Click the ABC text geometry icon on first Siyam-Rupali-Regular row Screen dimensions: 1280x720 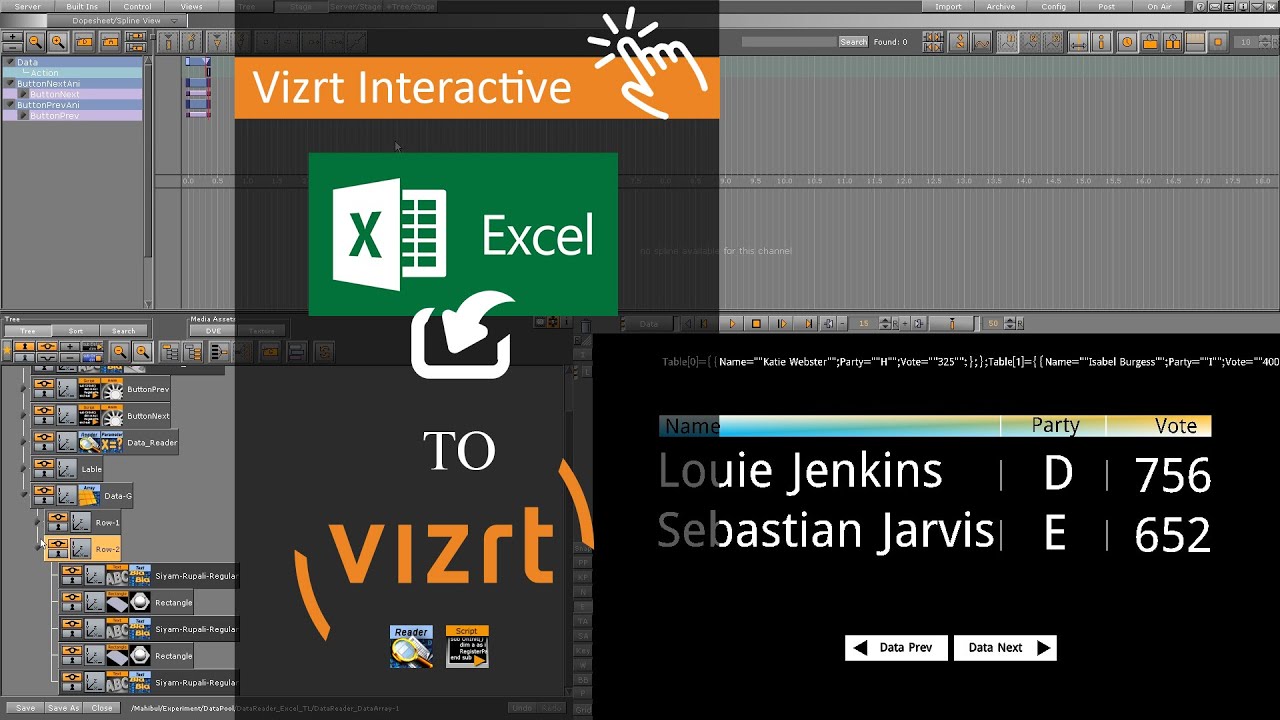click(117, 575)
